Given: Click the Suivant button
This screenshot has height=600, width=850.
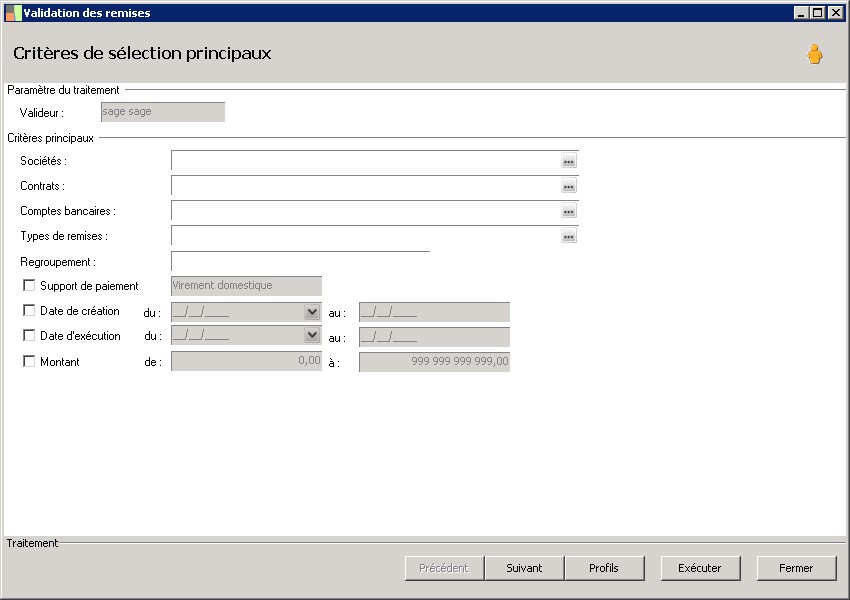Looking at the screenshot, I should (524, 568).
